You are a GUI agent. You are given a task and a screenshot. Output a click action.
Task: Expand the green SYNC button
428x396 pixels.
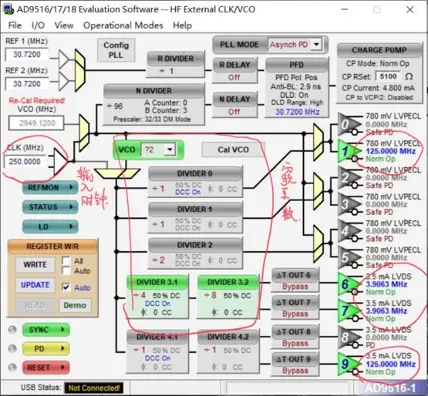coord(46,330)
